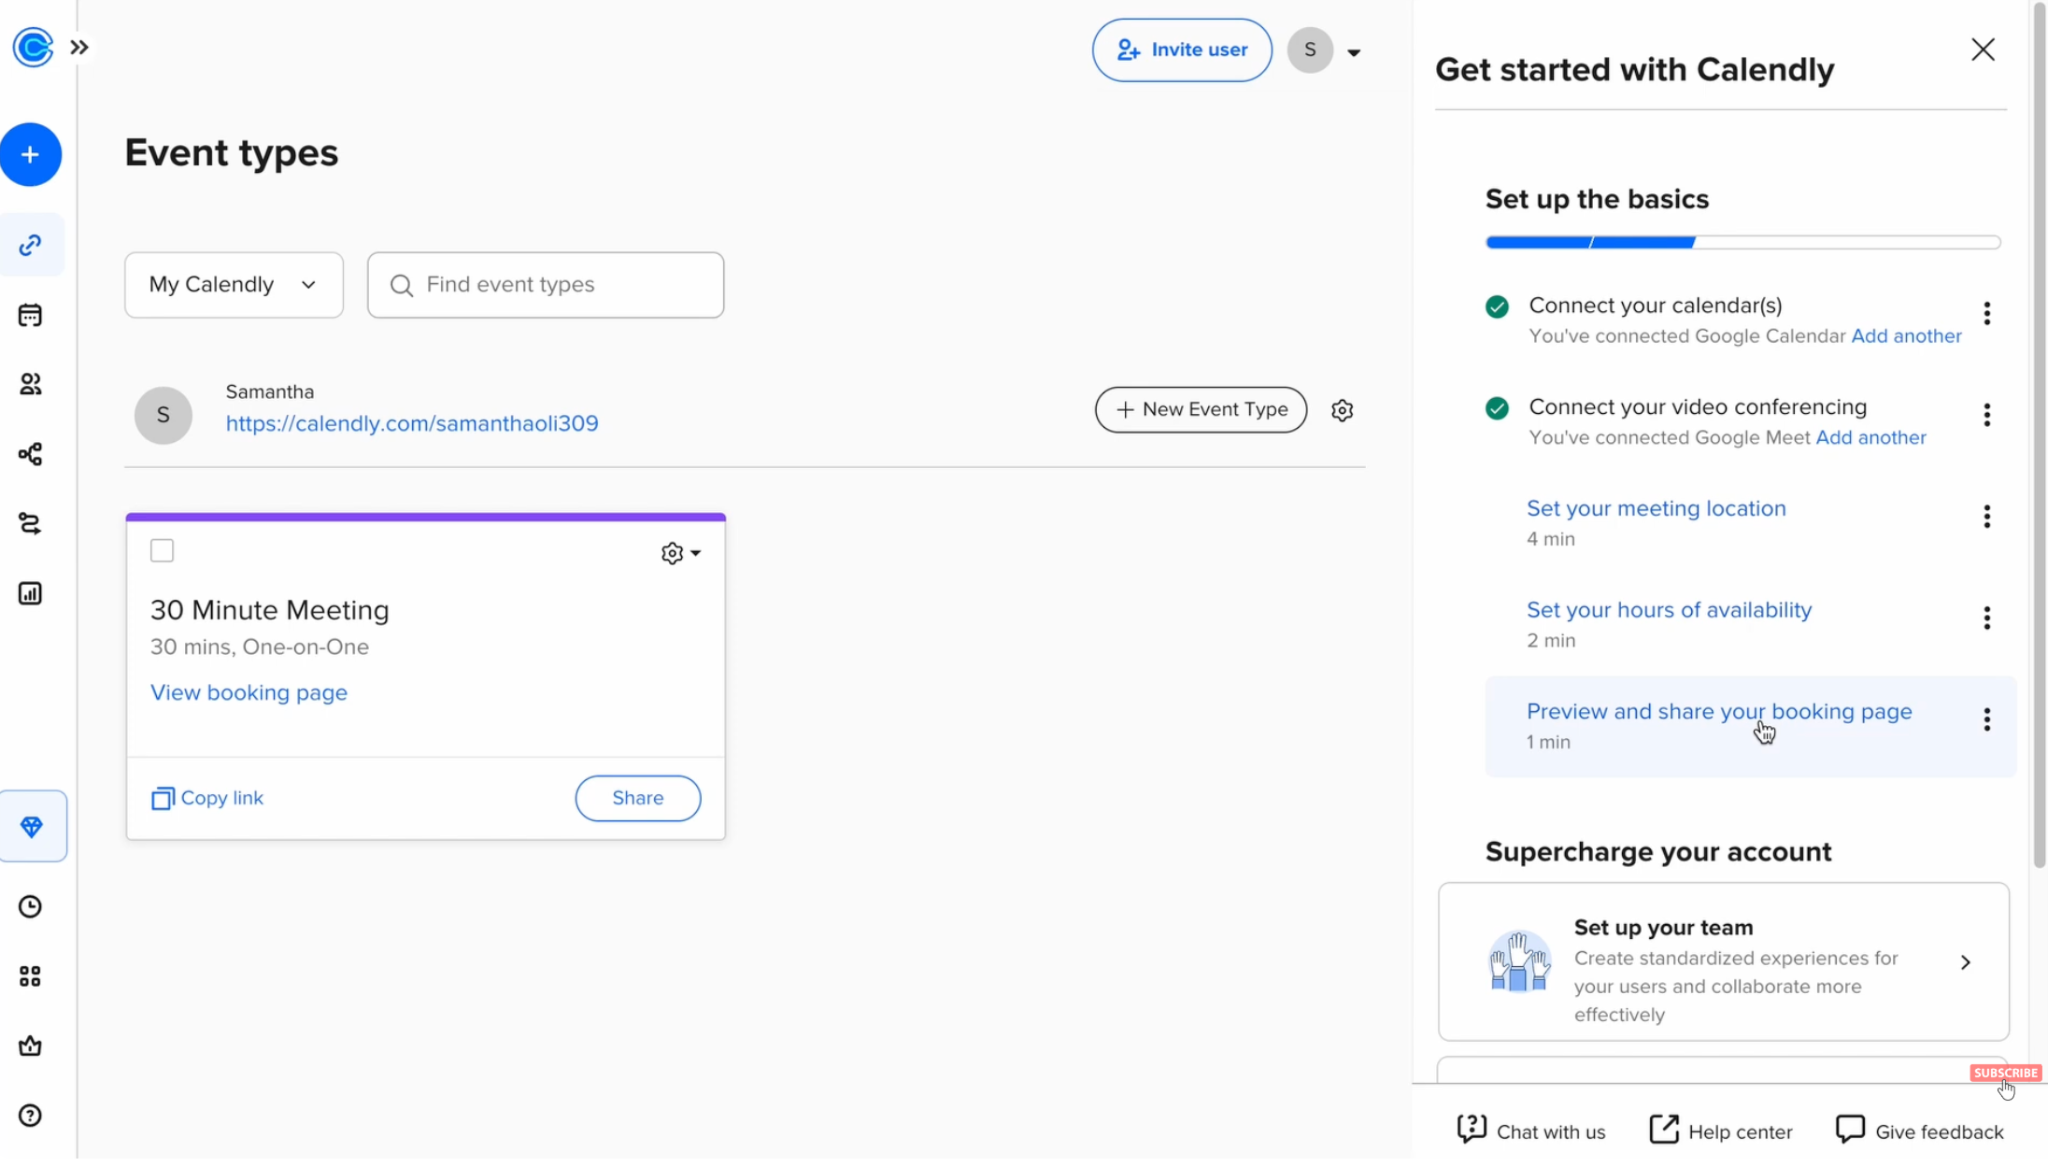Expand Set up your team card chevron
The width and height of the screenshot is (2048, 1170).
pyautogui.click(x=1965, y=963)
